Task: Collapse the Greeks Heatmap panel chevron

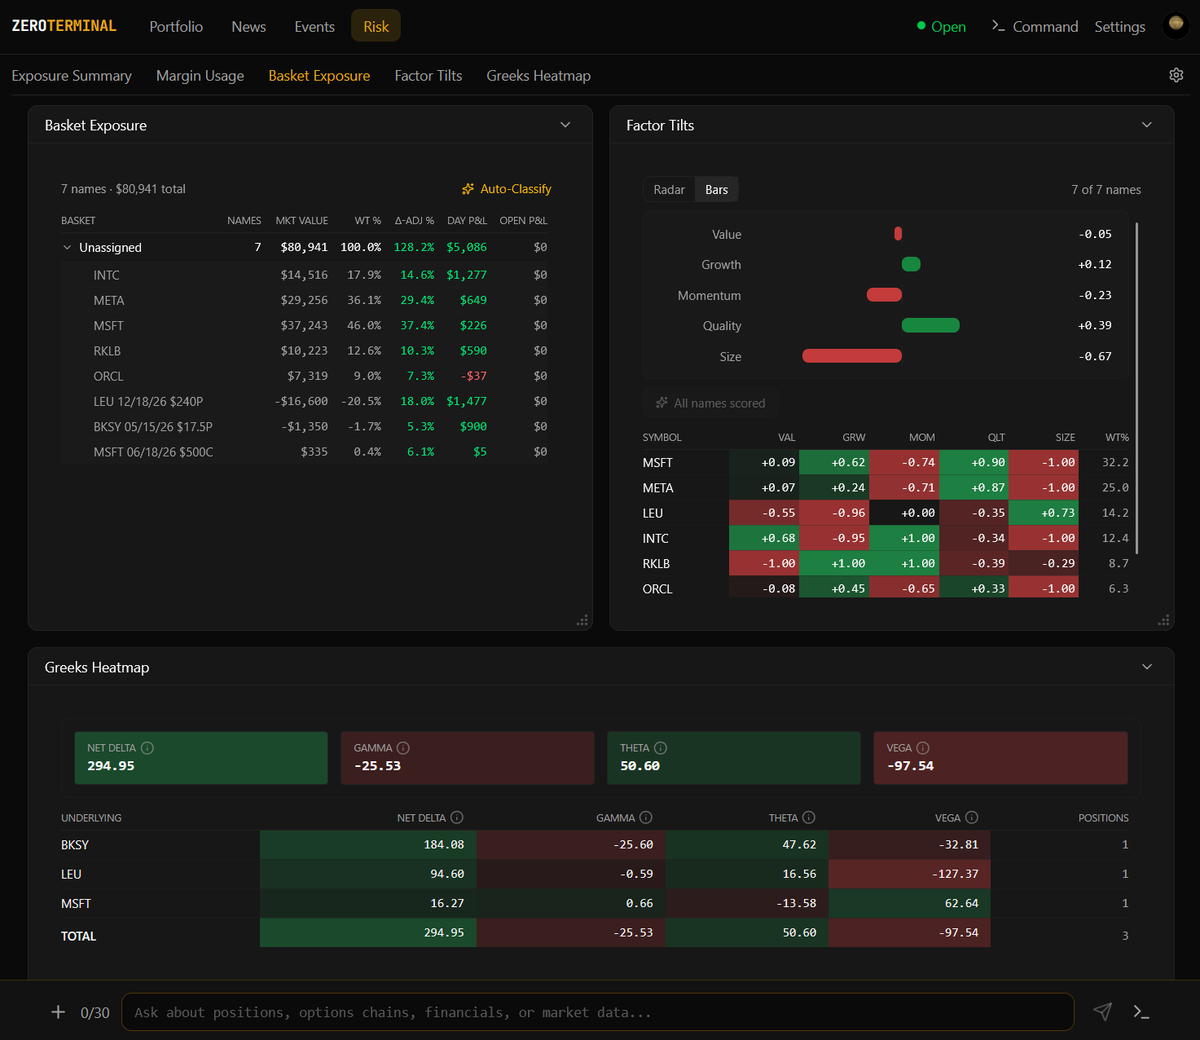Action: pyautogui.click(x=1147, y=667)
